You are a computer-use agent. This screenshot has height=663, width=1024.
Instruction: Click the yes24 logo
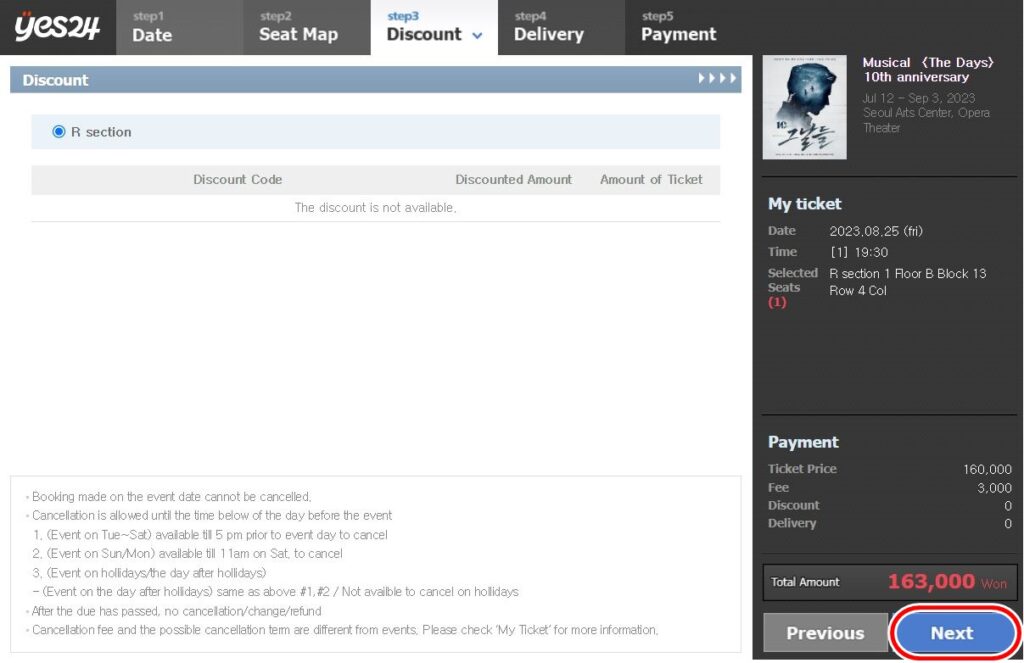[57, 27]
